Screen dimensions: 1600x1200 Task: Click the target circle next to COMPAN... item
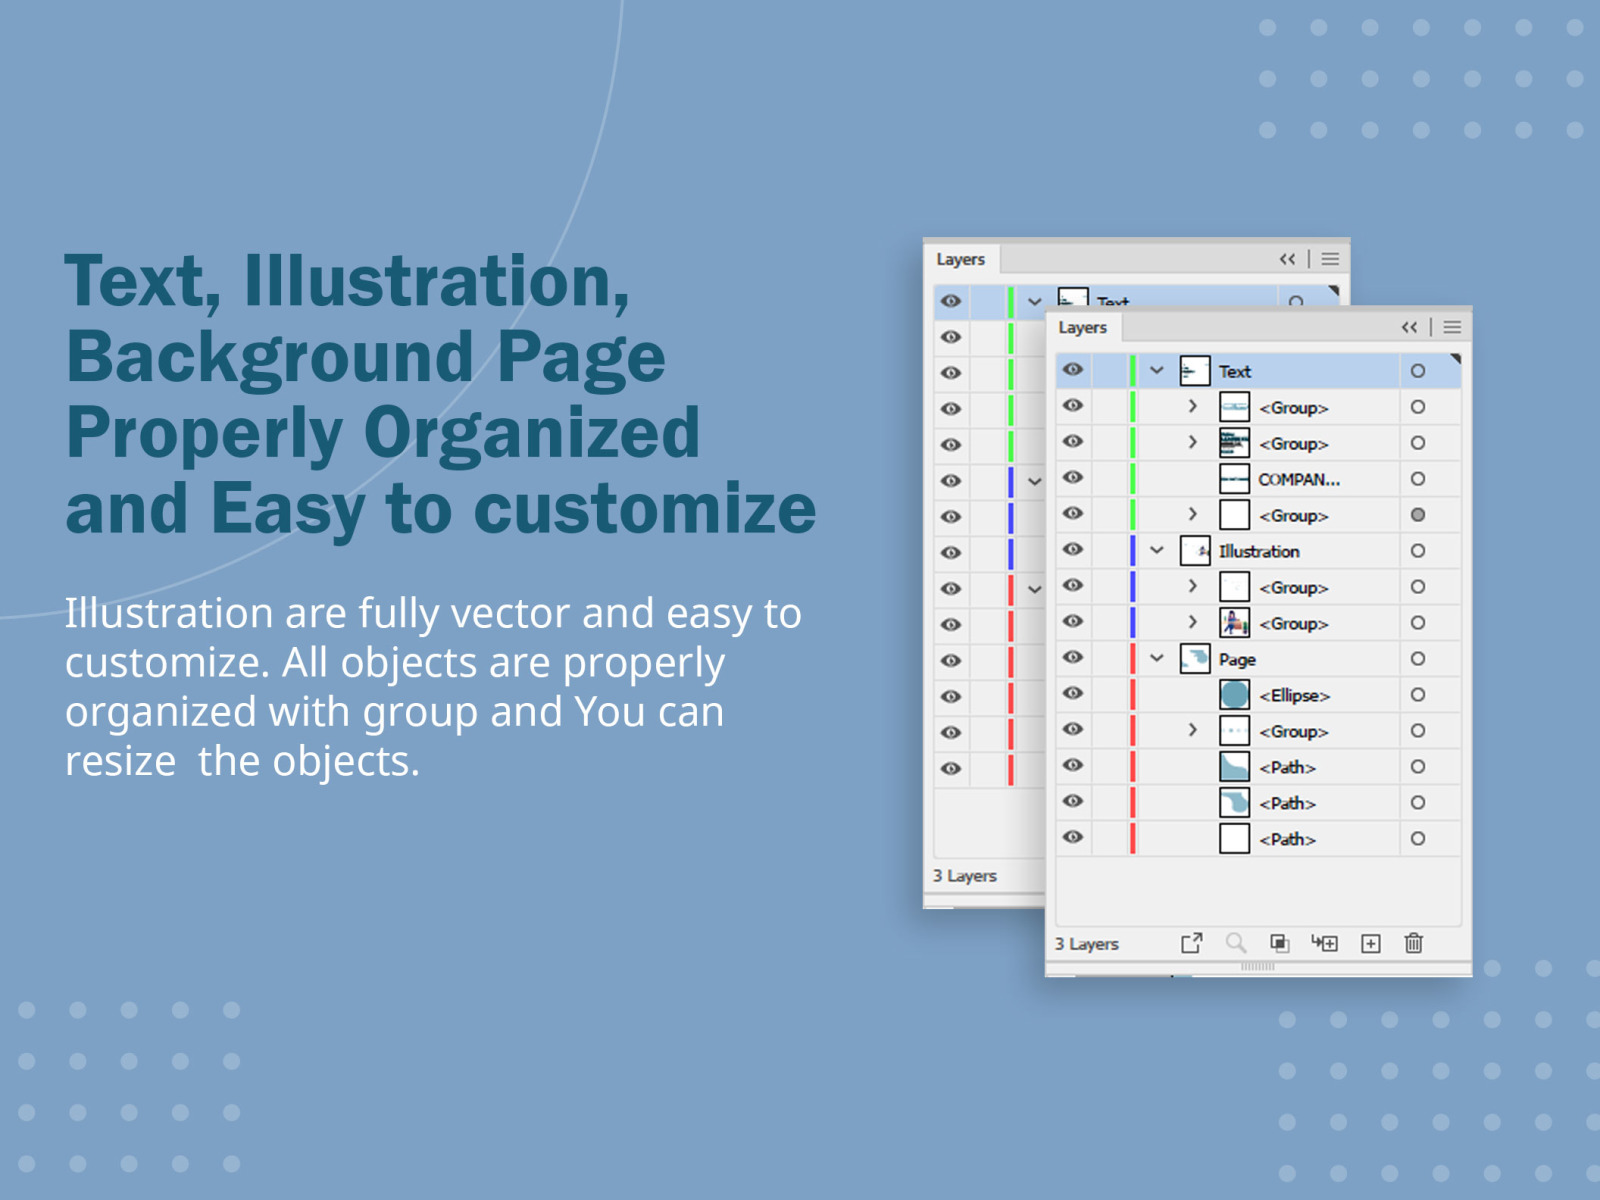point(1418,479)
